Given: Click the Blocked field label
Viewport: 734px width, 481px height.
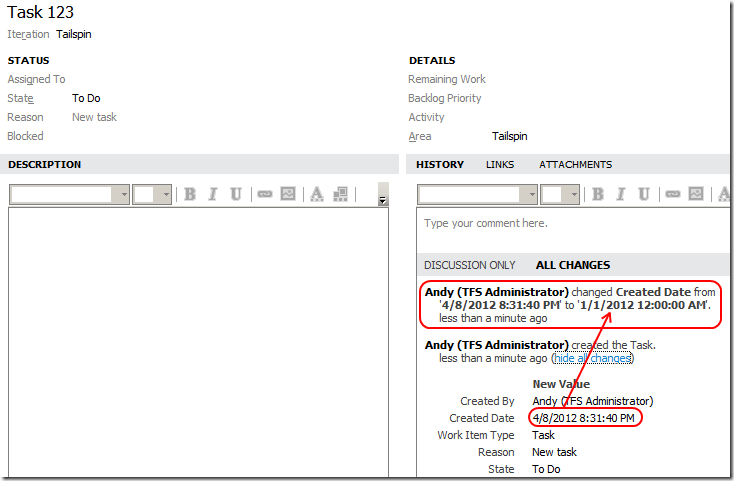Looking at the screenshot, I should point(25,136).
